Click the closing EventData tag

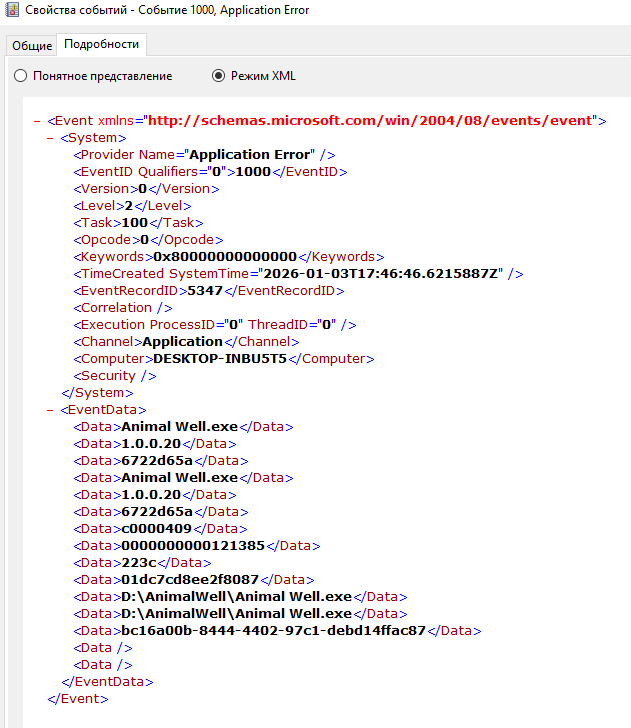pos(107,682)
